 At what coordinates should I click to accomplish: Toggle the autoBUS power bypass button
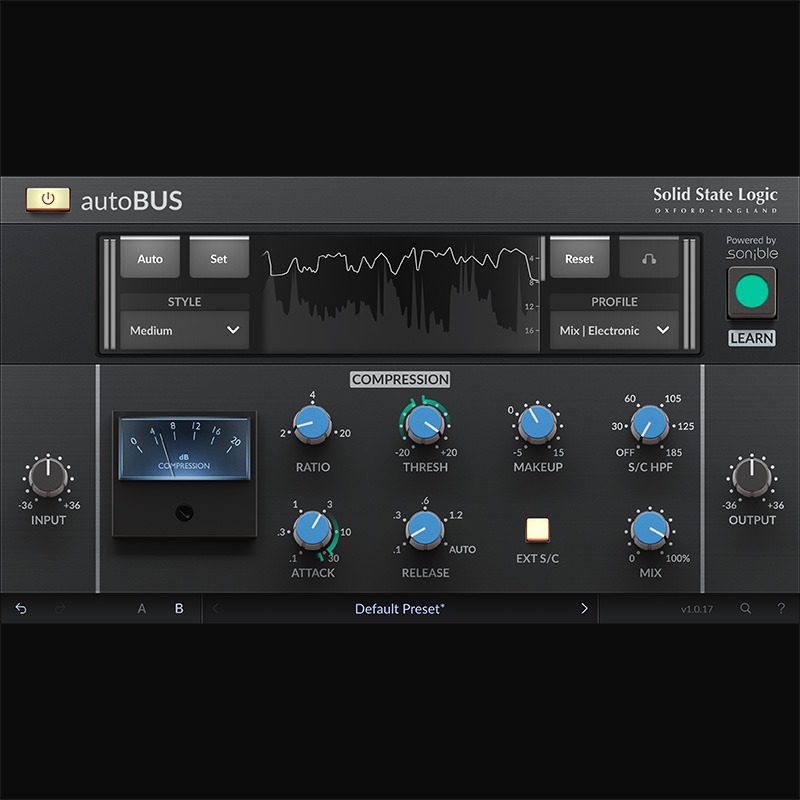point(48,199)
